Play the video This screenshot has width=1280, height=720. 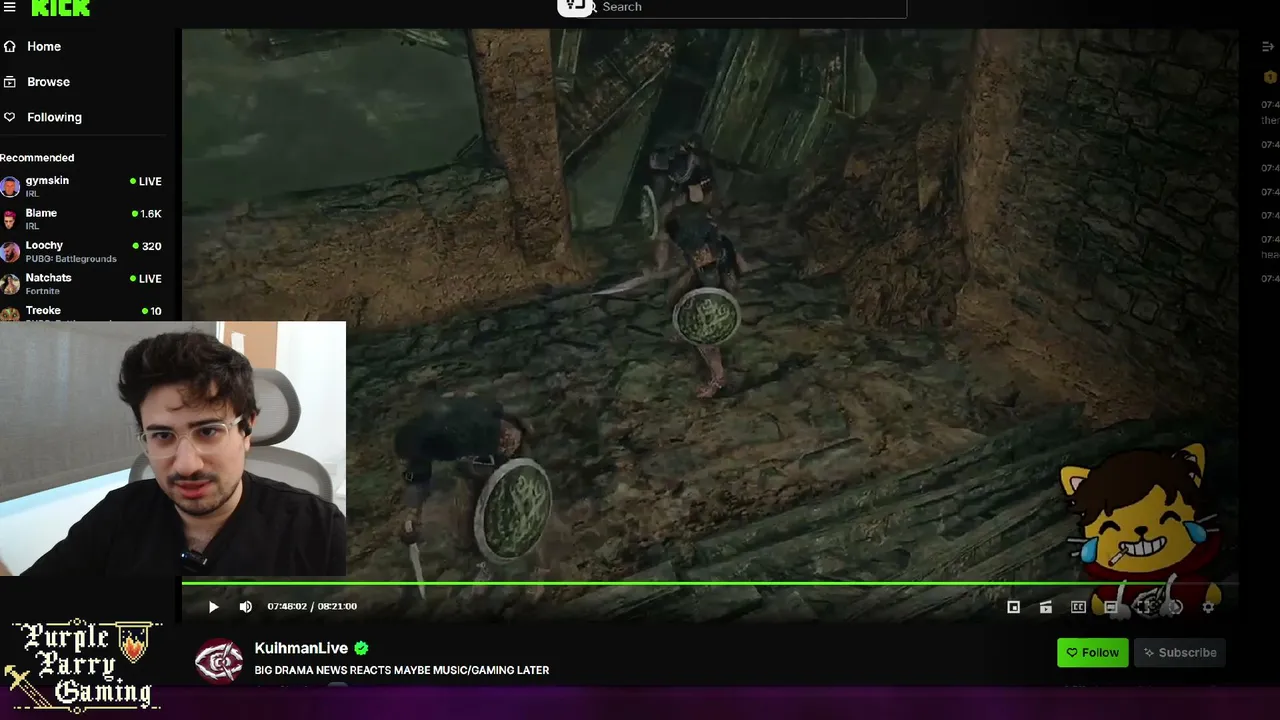pyautogui.click(x=213, y=606)
